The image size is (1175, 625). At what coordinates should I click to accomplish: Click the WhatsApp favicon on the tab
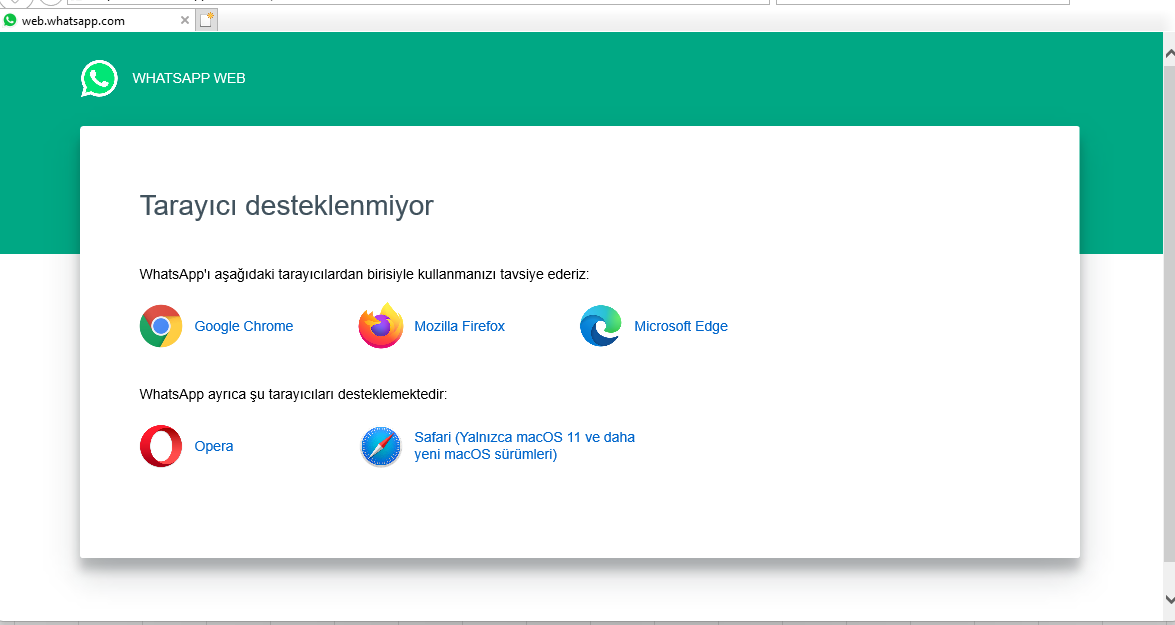[10, 20]
